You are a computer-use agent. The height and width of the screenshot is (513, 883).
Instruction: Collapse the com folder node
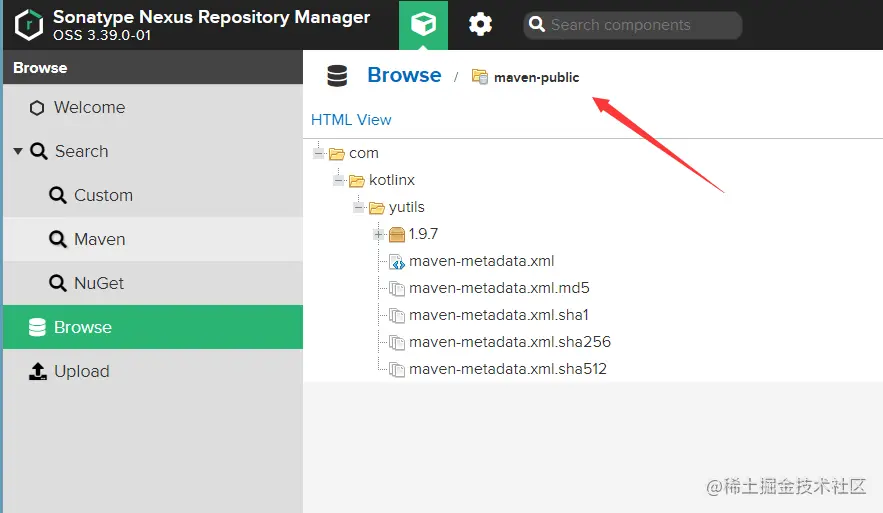pyautogui.click(x=319, y=153)
